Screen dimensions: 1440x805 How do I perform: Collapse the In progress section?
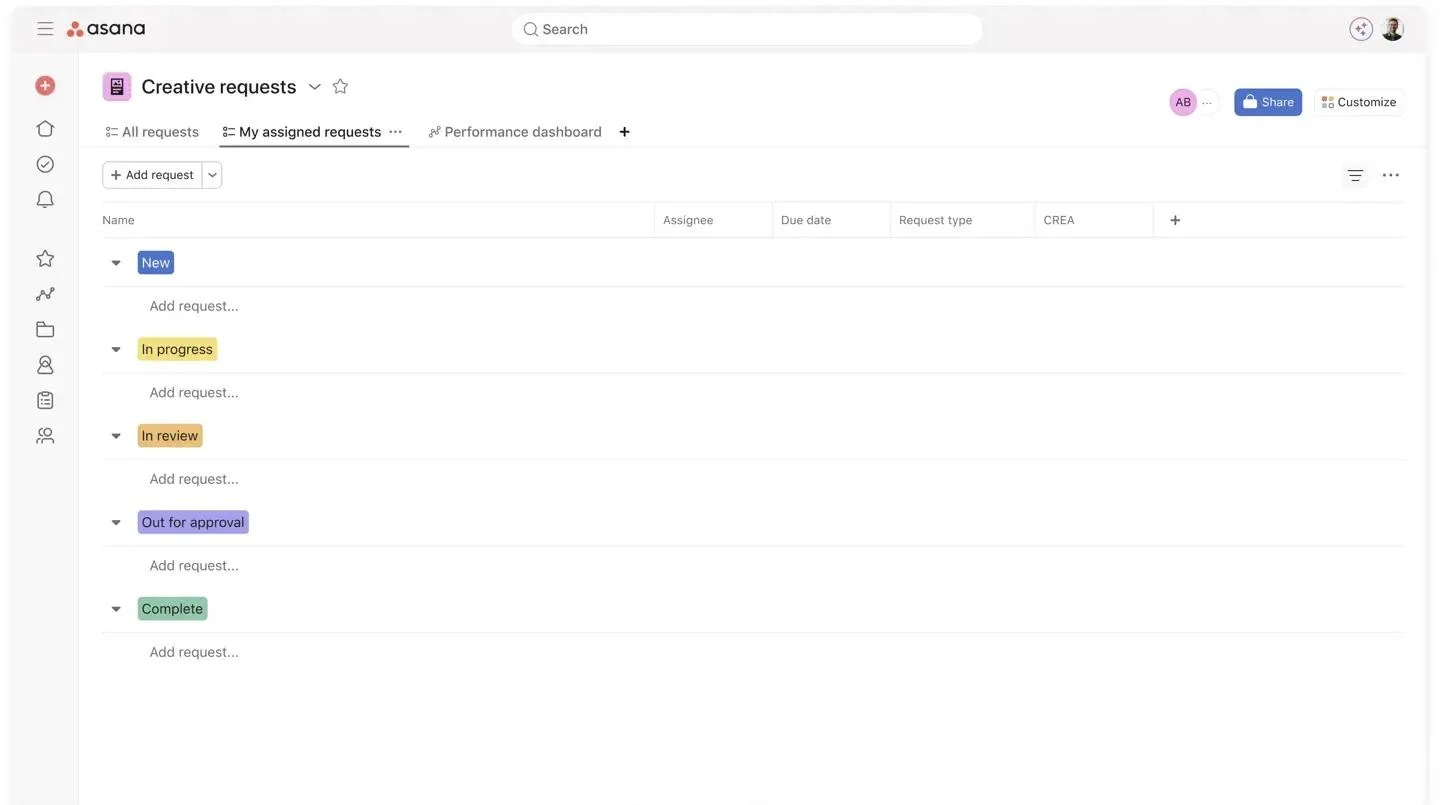[116, 349]
